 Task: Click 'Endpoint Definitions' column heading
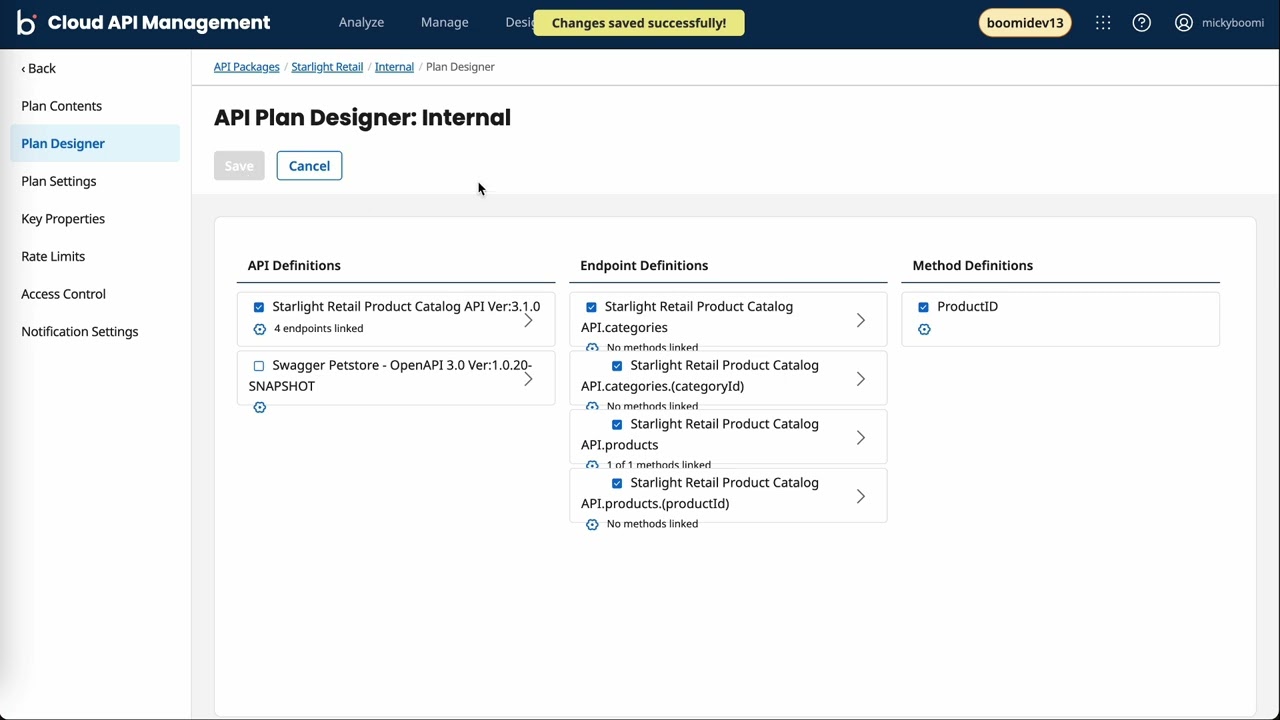click(644, 265)
